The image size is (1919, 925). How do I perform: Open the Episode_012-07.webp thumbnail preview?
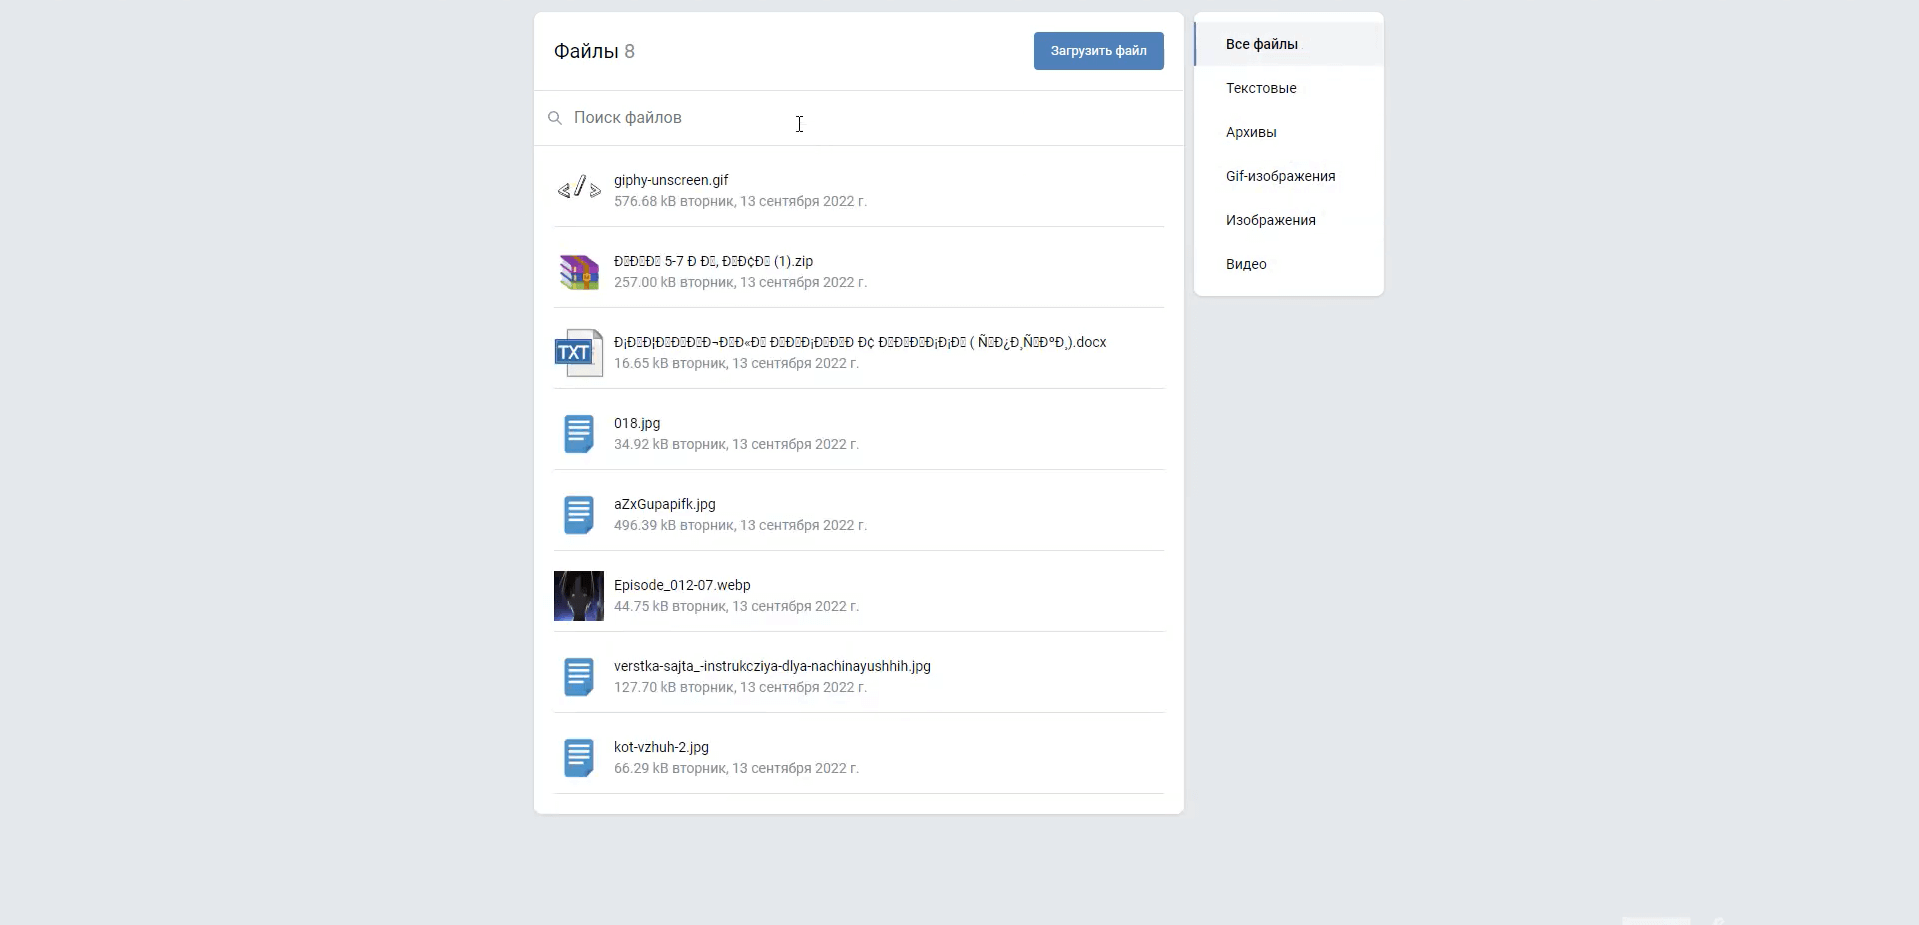point(579,596)
